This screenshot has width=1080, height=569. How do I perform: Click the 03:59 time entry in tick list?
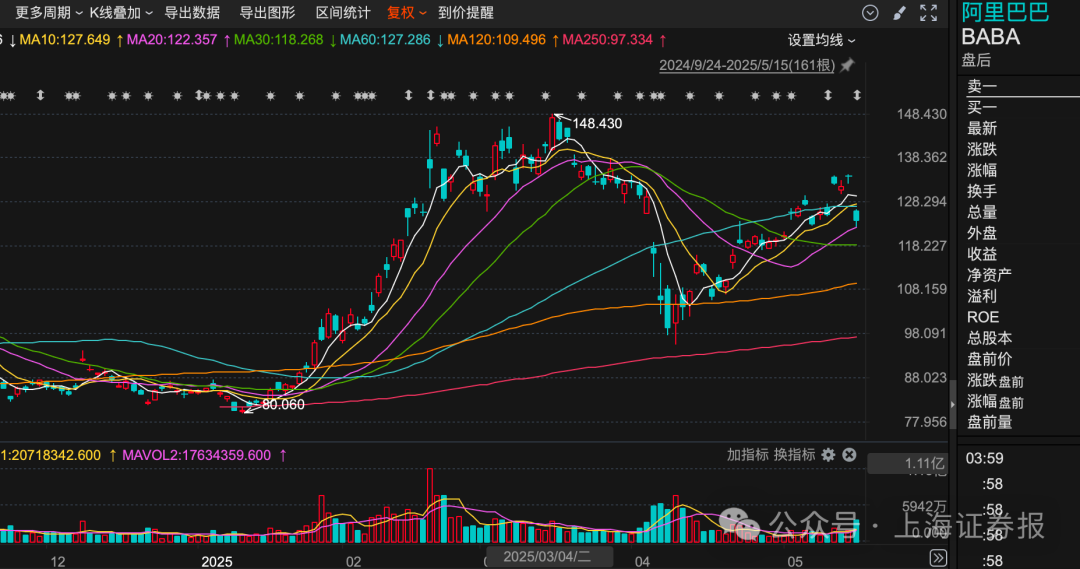tap(984, 458)
